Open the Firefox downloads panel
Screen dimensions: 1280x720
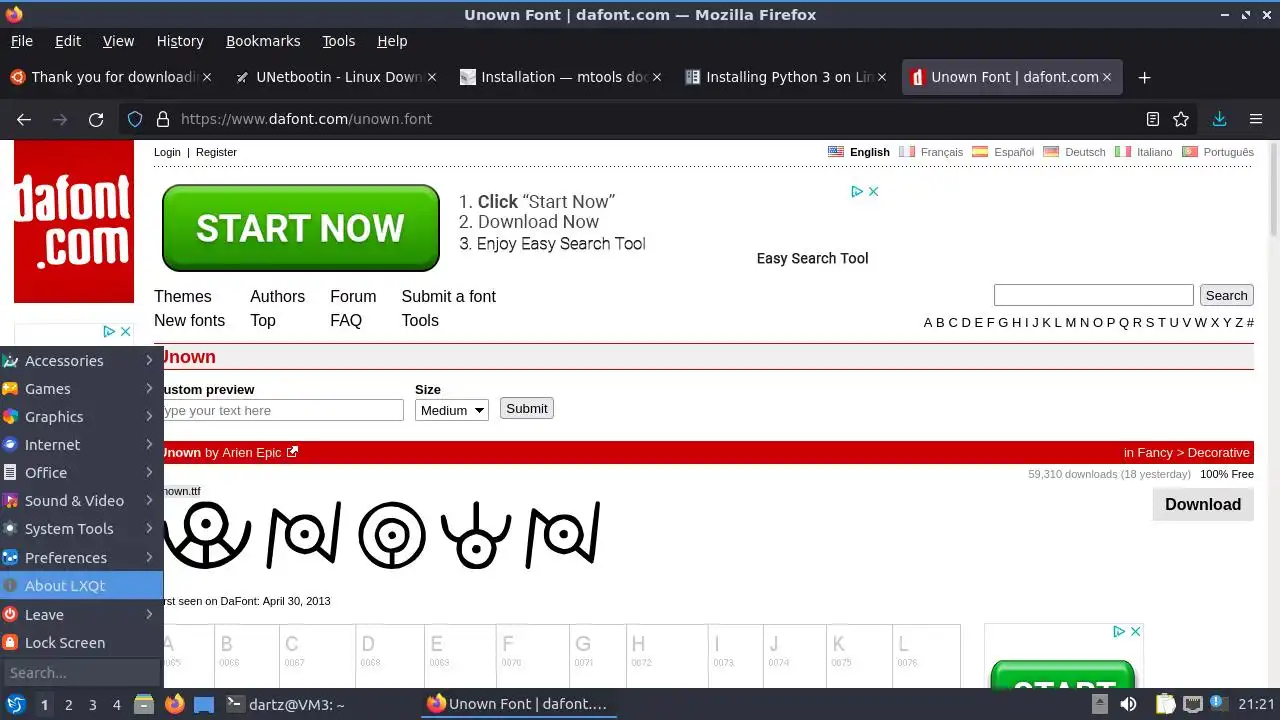pos(1219,119)
